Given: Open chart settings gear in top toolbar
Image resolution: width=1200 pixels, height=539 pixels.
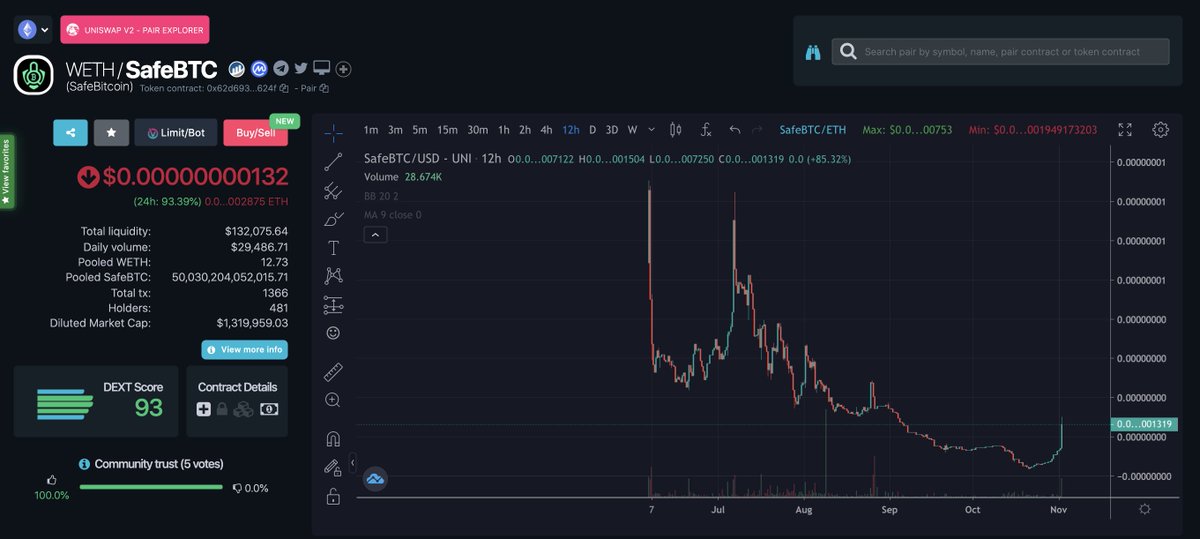Looking at the screenshot, I should pyautogui.click(x=1160, y=130).
